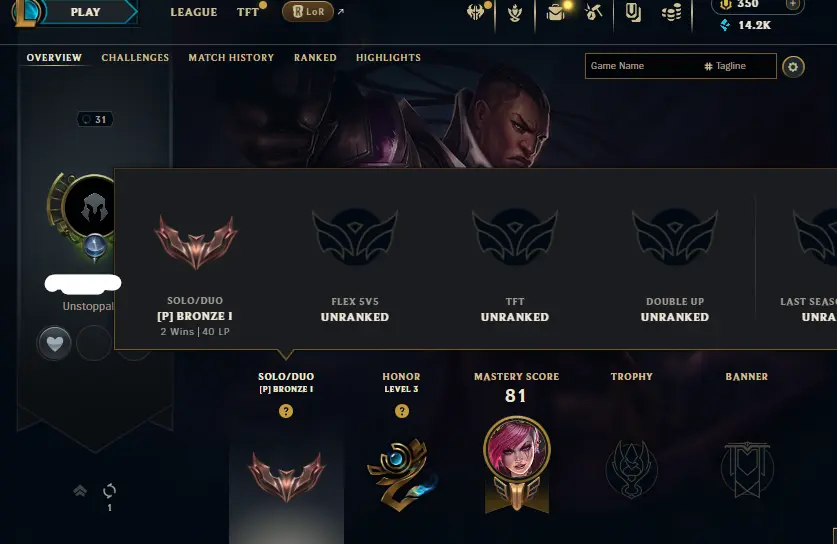Click the question mark under Honor Level 3
The image size is (837, 544).
[x=402, y=411]
